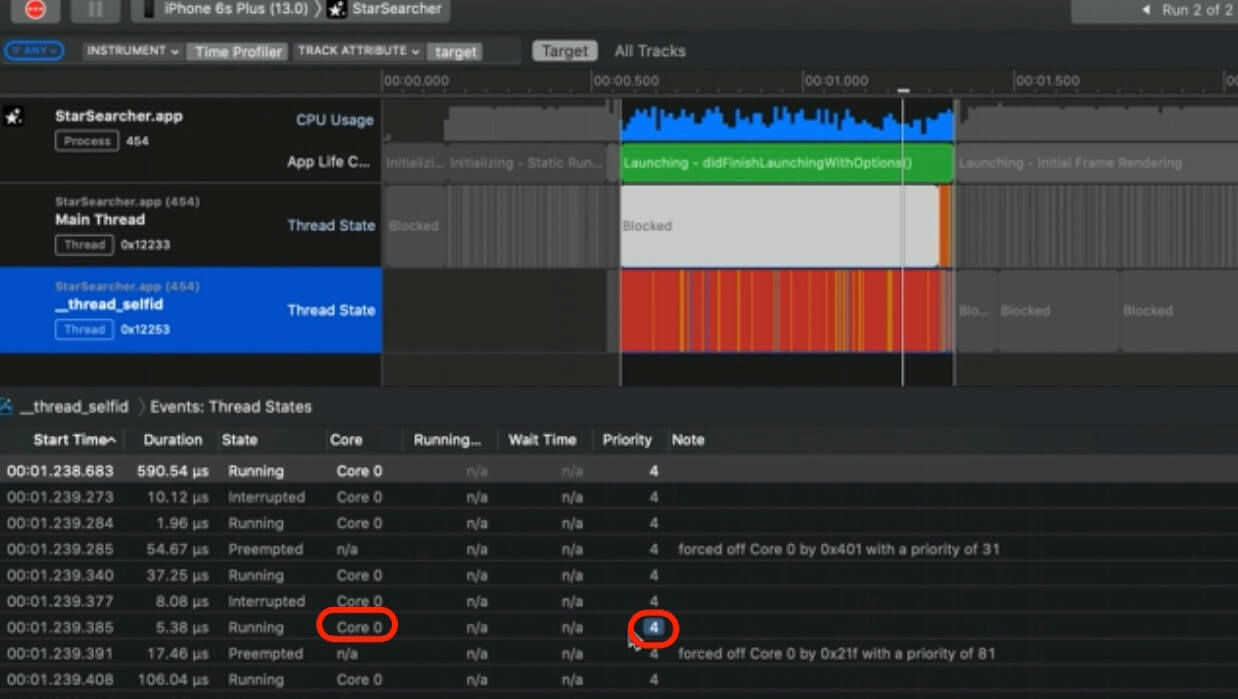Click the green didFinishLaunchingWithOptions lifecycle segment
This screenshot has height=699, width=1238.
pyautogui.click(x=786, y=163)
